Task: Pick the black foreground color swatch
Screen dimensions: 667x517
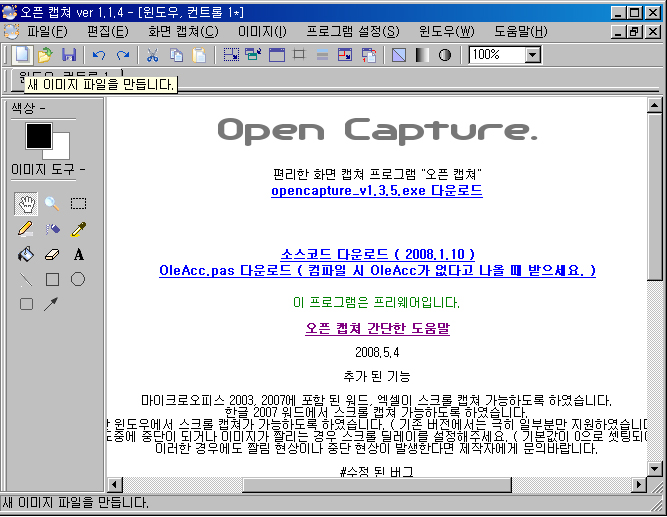Action: pyautogui.click(x=39, y=136)
